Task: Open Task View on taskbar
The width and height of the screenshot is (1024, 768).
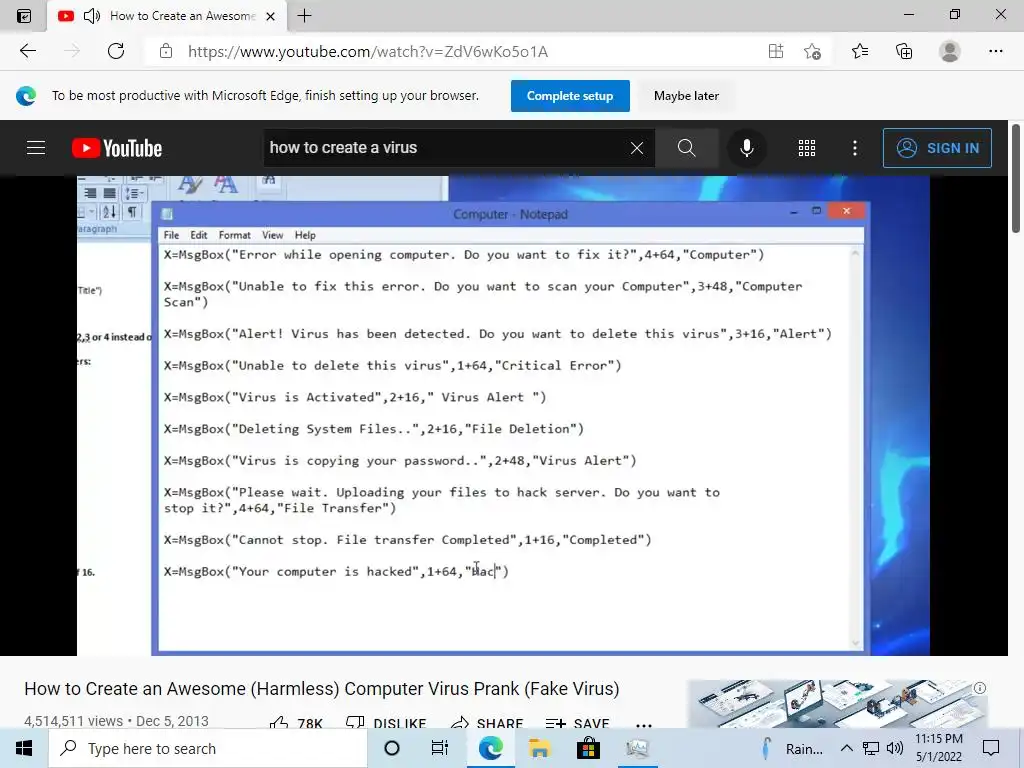Action: click(440, 748)
